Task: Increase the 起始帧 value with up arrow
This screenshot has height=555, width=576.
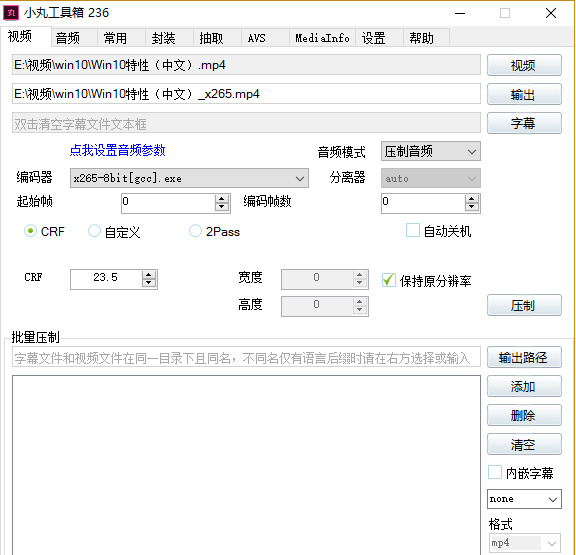Action: 222,199
